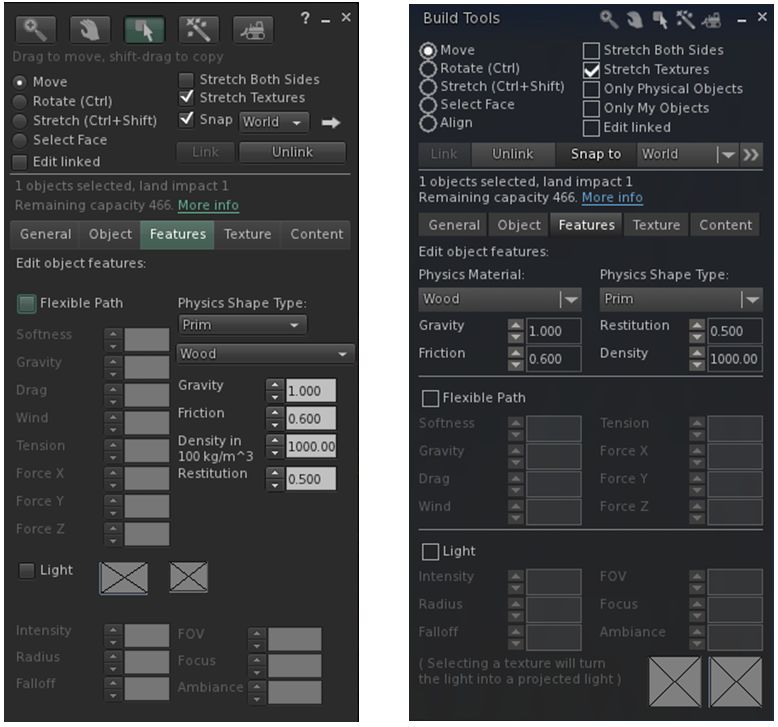Uncheck the Snap checkbox
Image resolution: width=778 pixels, height=727 pixels.
(x=186, y=120)
